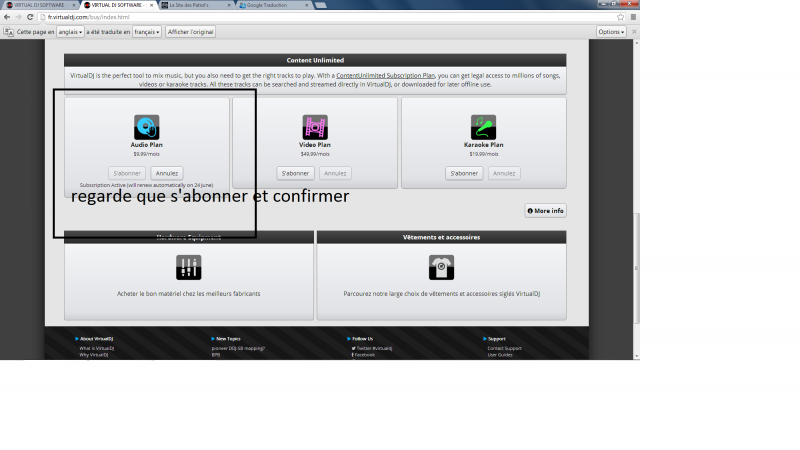Go back with the browser back arrow

coord(7,17)
